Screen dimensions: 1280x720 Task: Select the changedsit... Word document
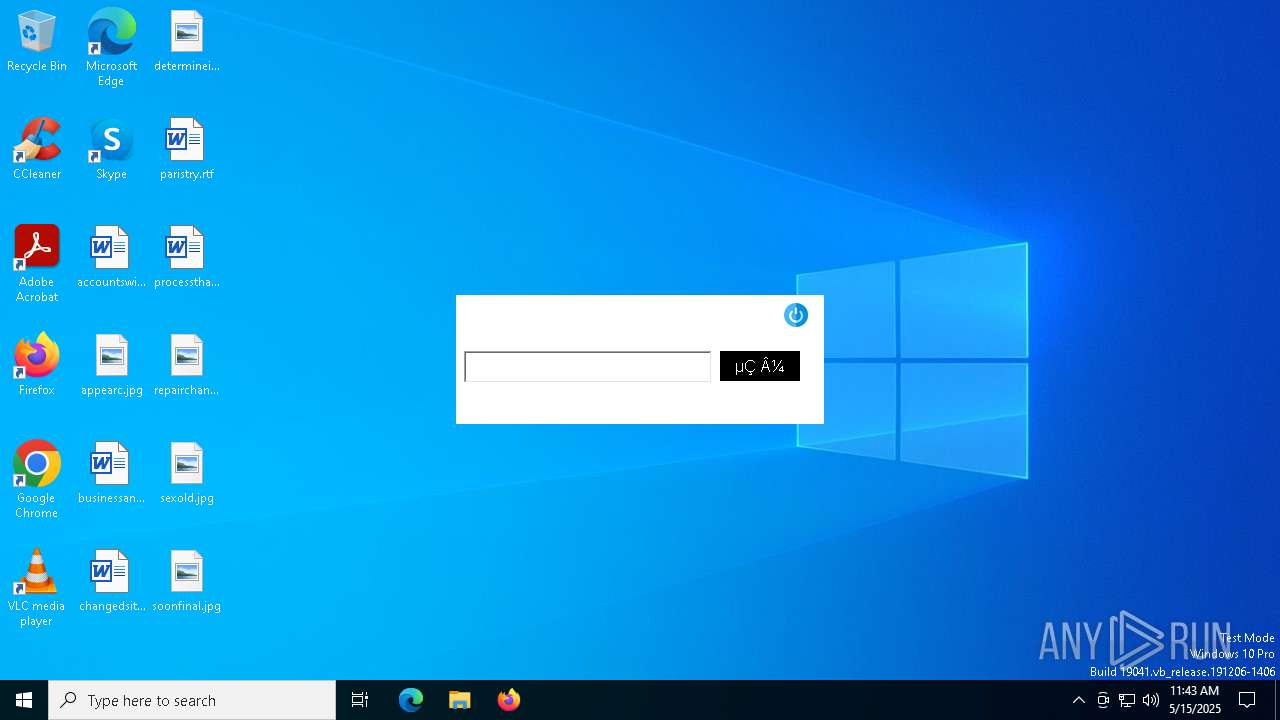[111, 582]
